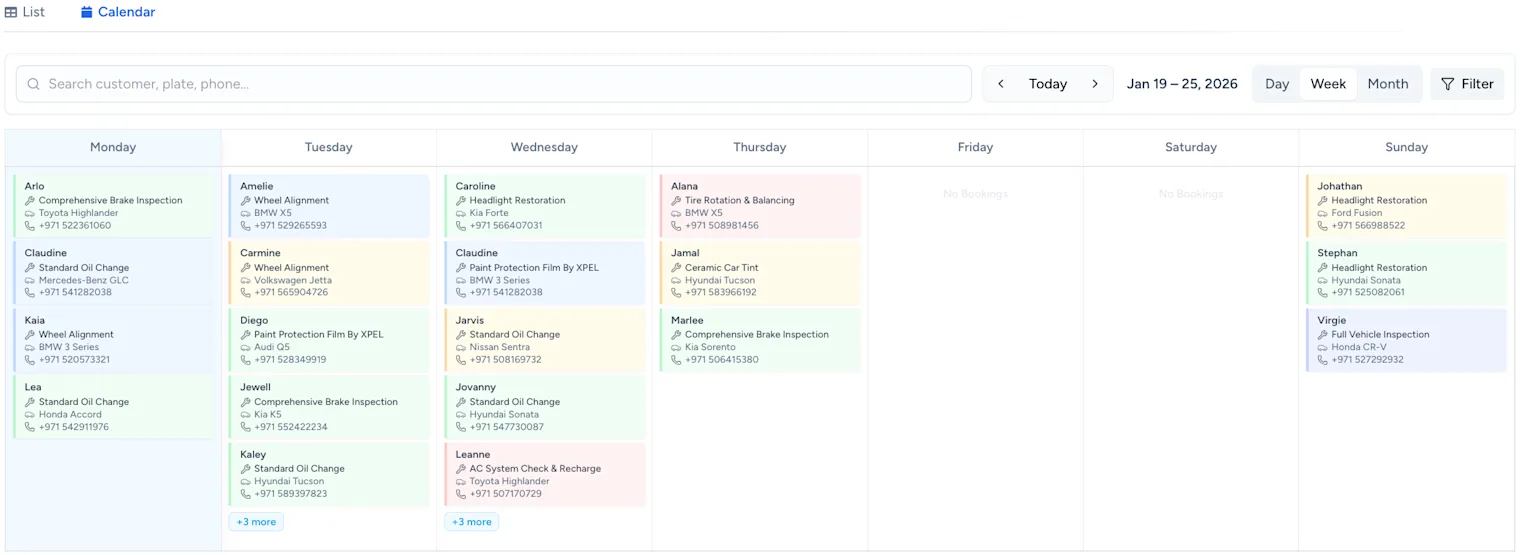
Task: Click the wrench icon in Johathan's booking
Action: (1323, 201)
